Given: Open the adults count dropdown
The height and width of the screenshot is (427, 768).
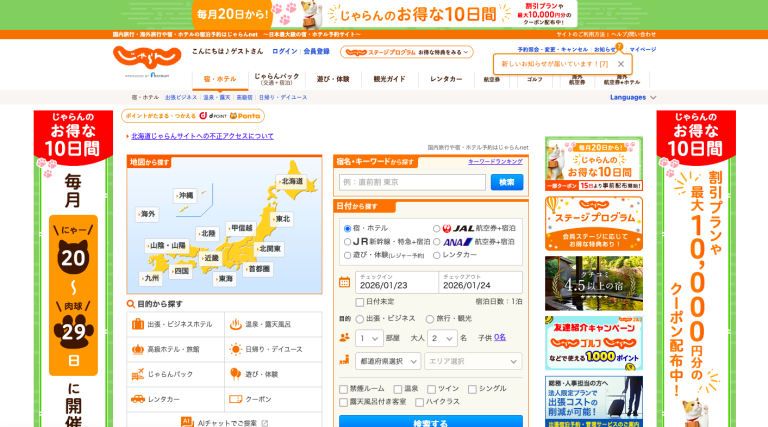Looking at the screenshot, I should pos(442,338).
